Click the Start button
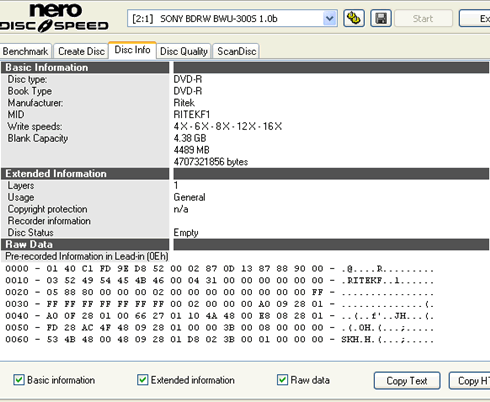Viewport: 490px width, 402px height. click(423, 18)
